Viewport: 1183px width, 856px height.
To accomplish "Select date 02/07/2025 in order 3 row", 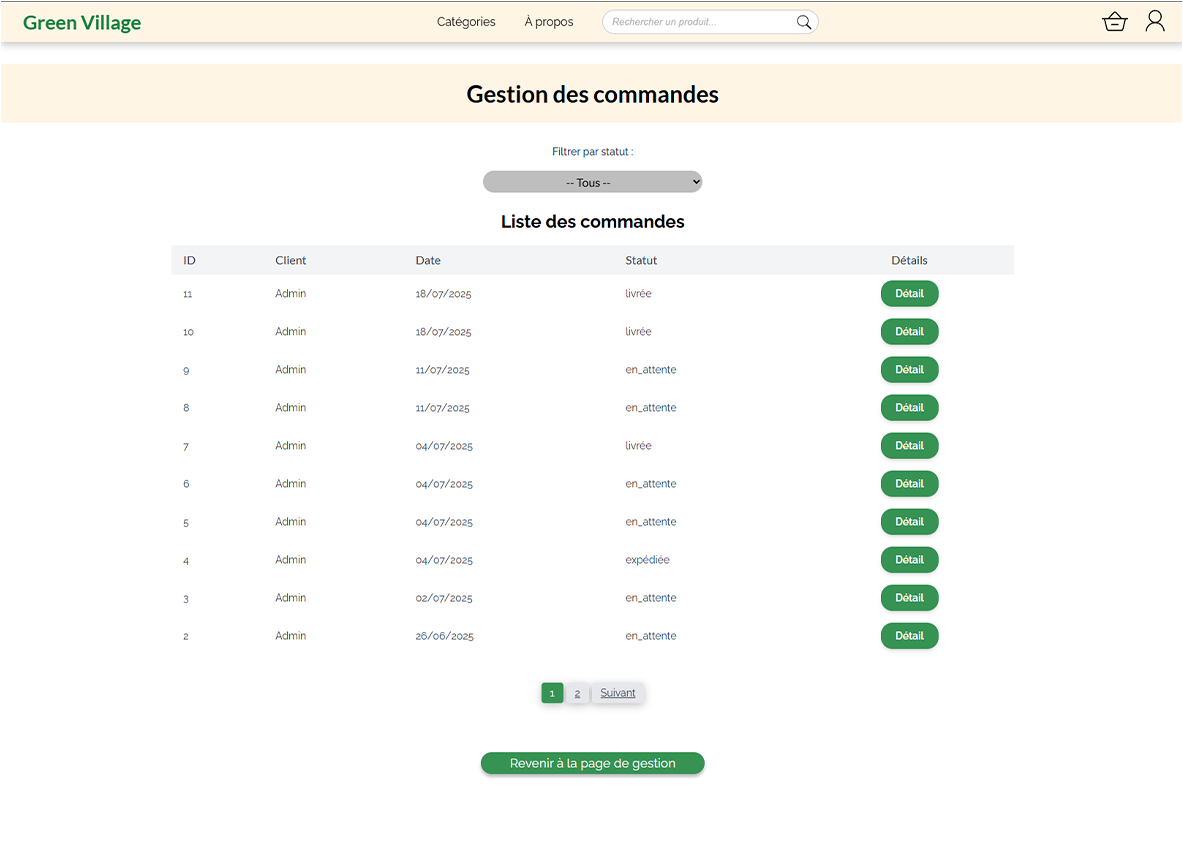I will (444, 598).
